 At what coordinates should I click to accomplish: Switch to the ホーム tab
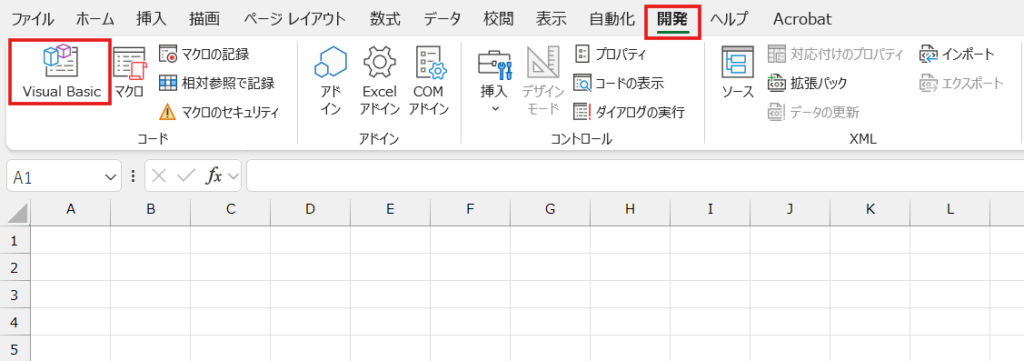click(x=95, y=19)
